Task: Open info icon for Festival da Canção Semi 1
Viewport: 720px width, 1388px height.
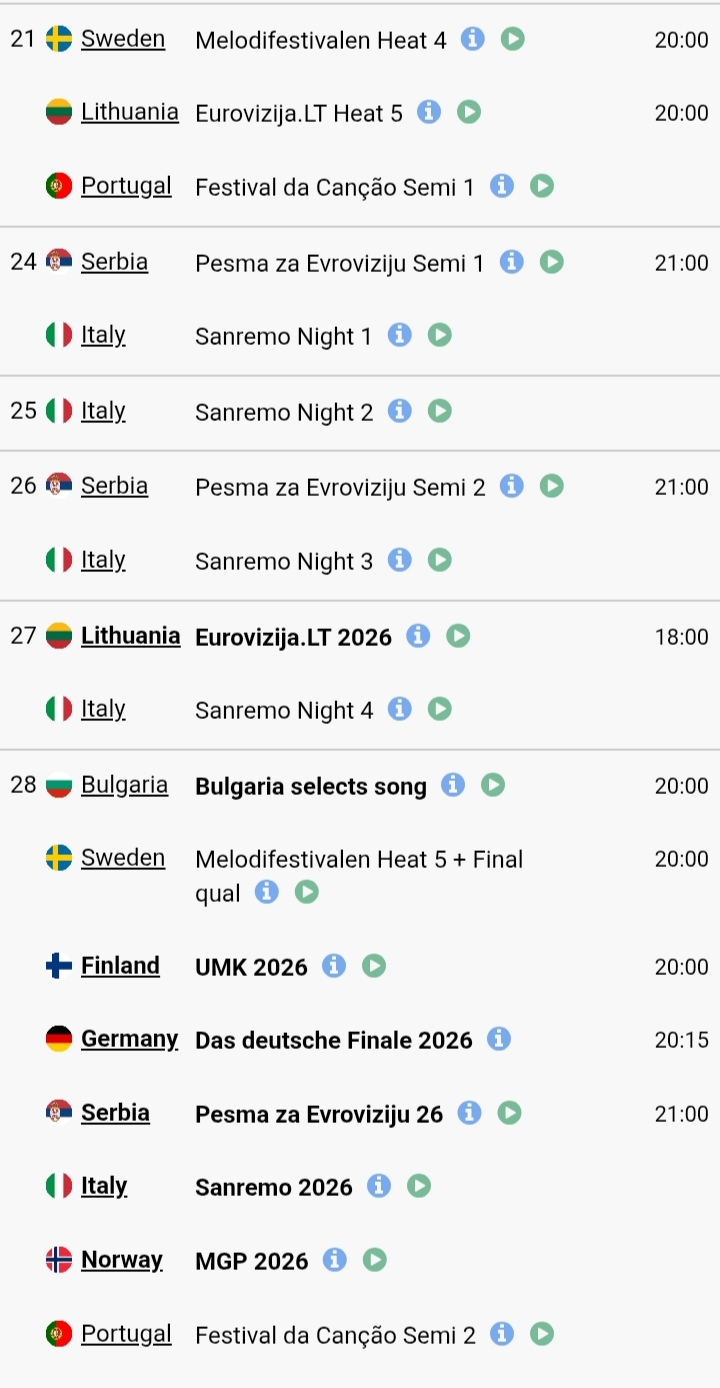Action: click(502, 185)
